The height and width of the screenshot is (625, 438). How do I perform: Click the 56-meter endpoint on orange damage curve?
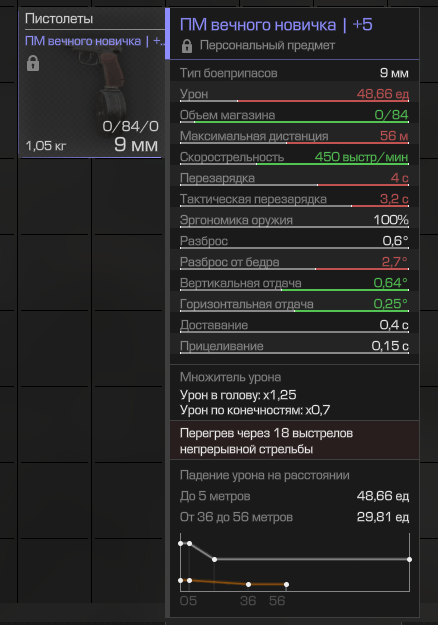[286, 584]
